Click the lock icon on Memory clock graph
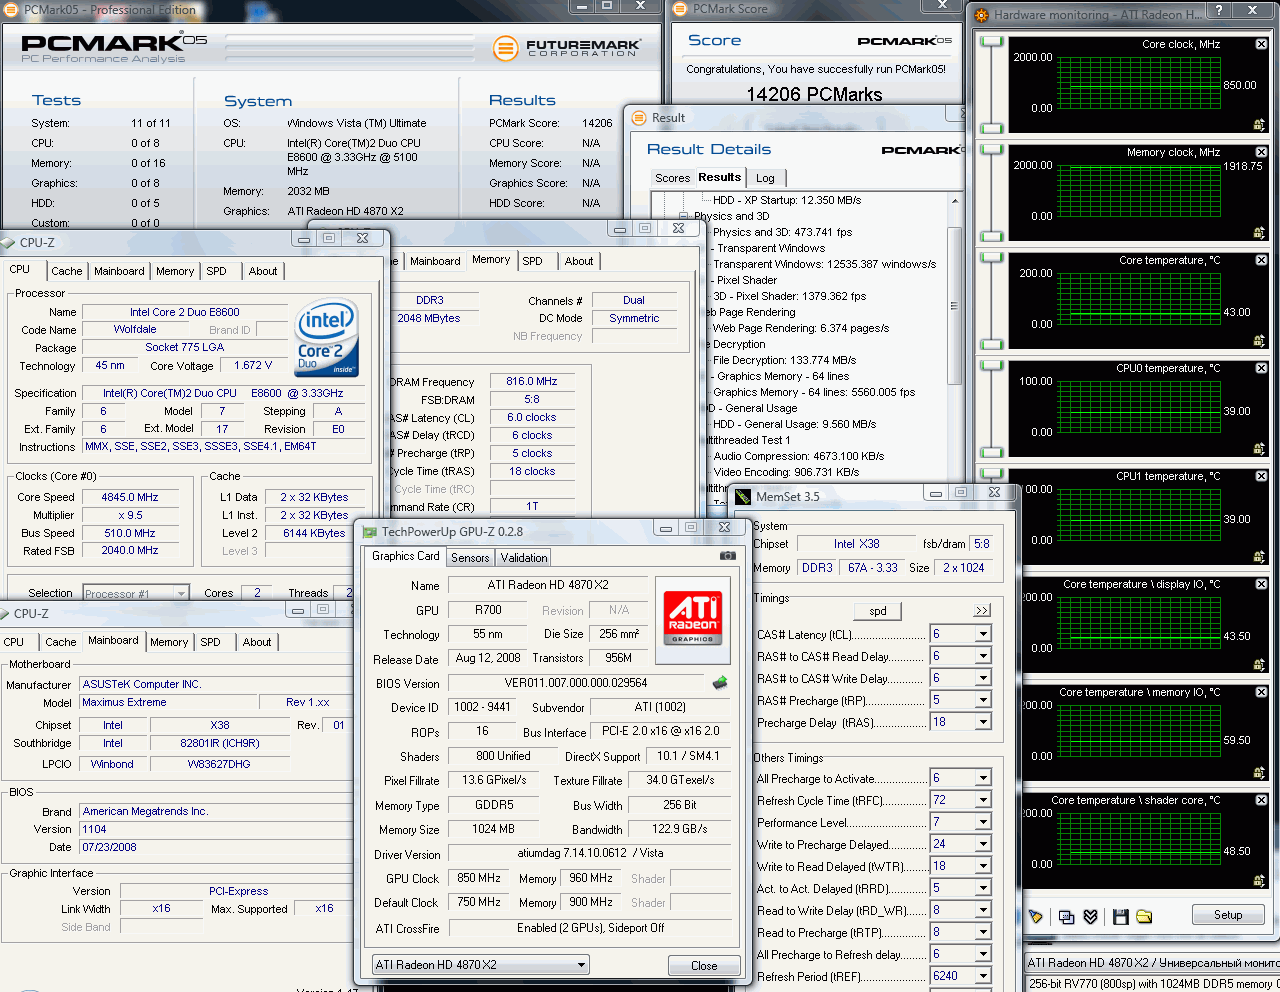Viewport: 1280px width, 992px height. click(x=1260, y=232)
